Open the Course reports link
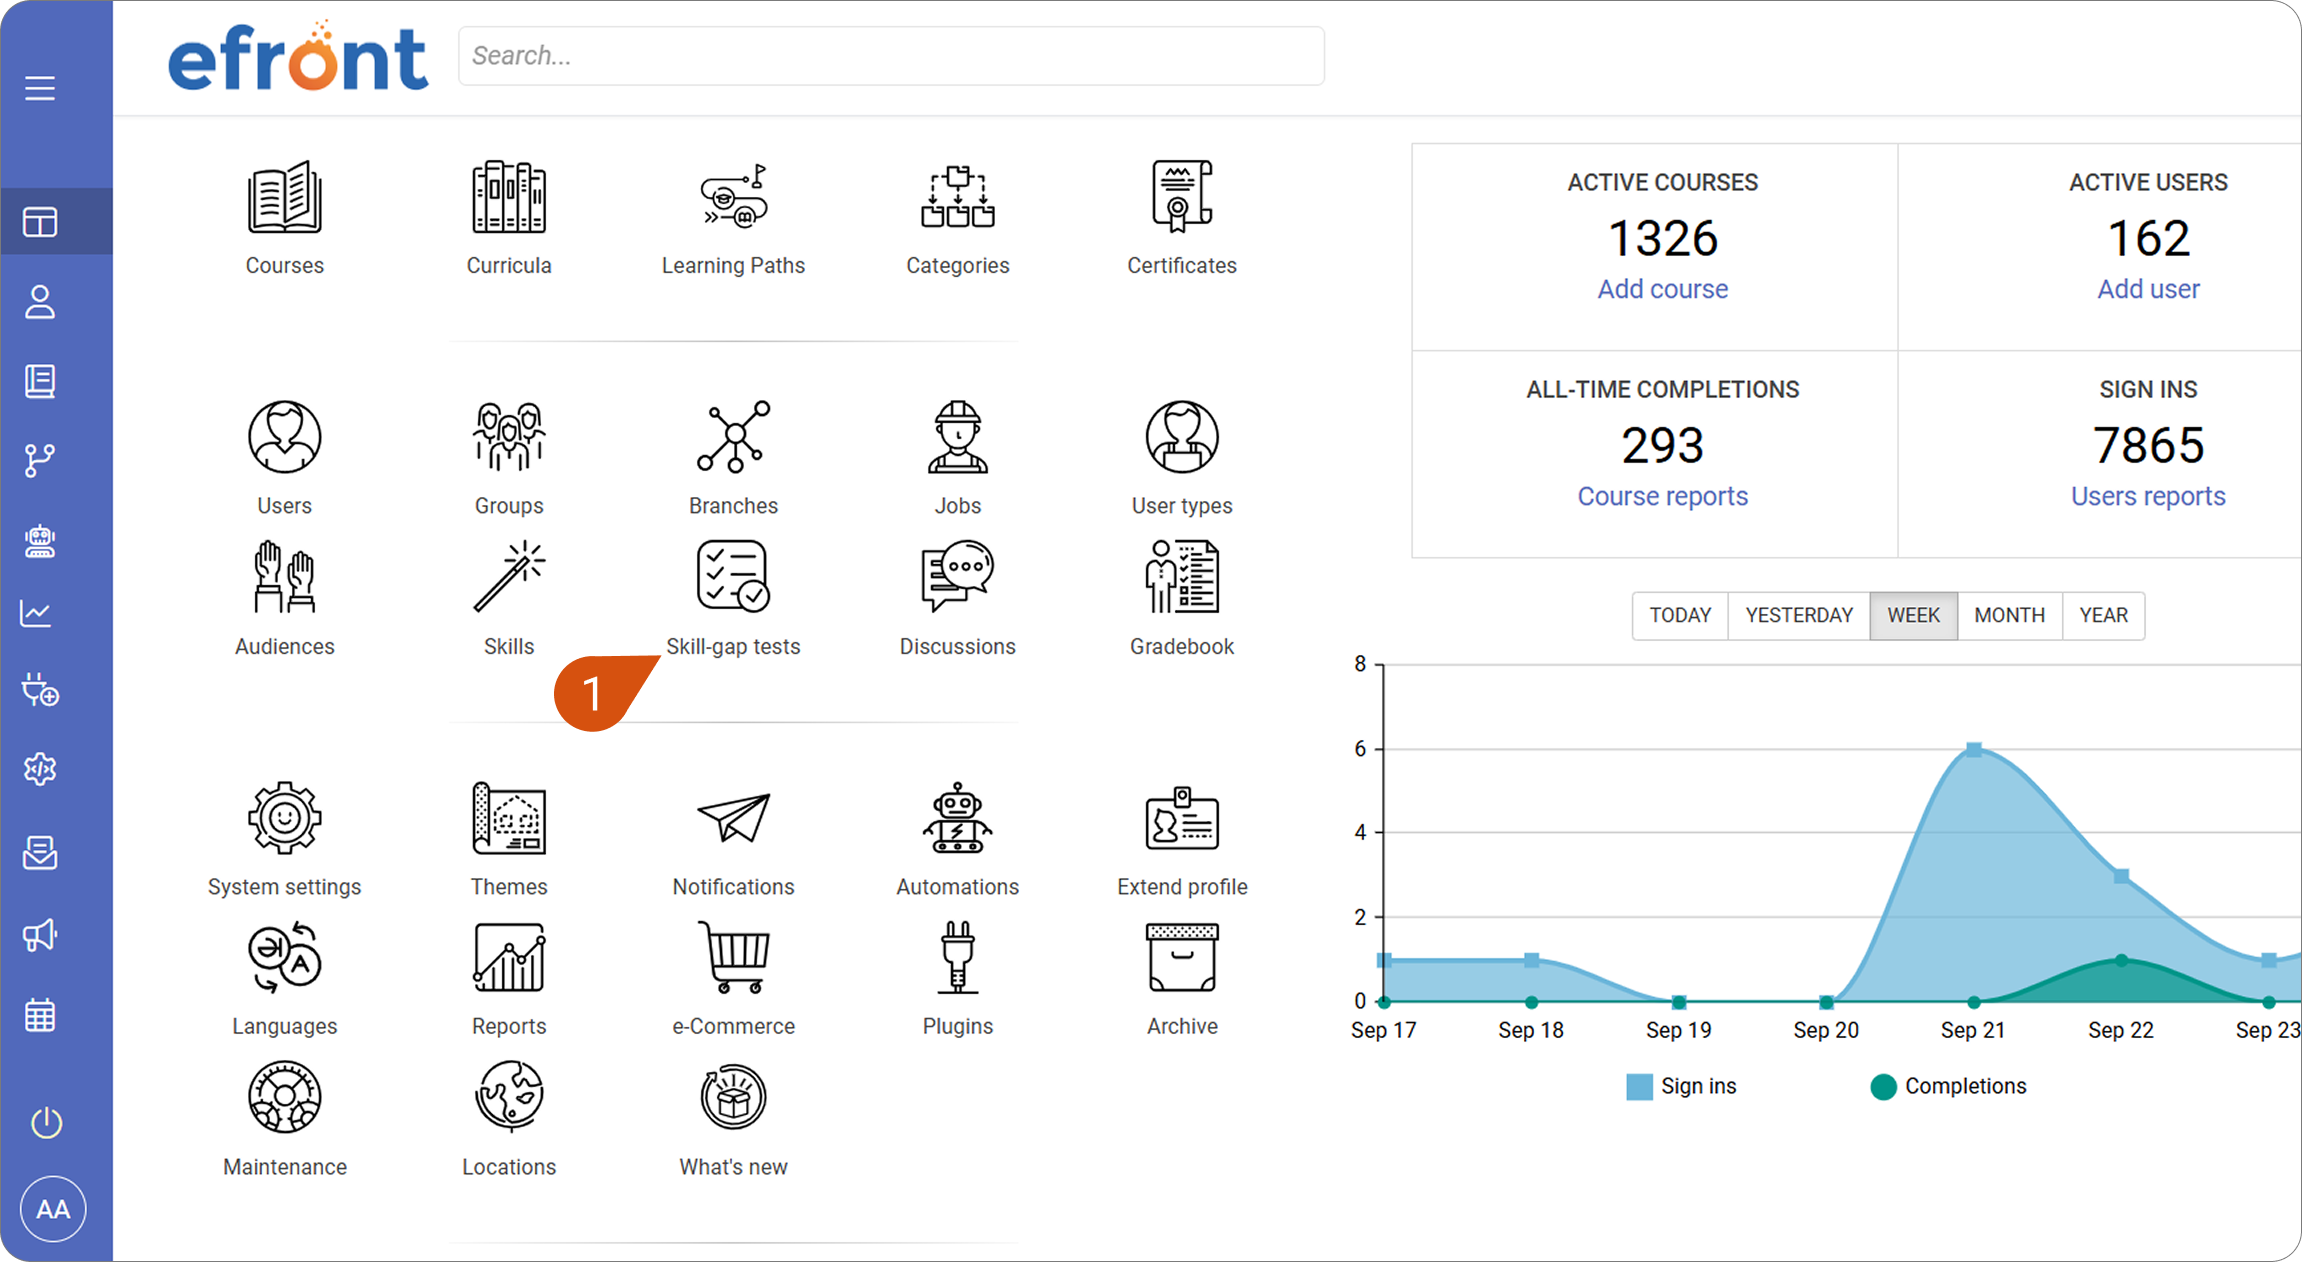Image resolution: width=2302 pixels, height=1262 pixels. pyautogui.click(x=1662, y=496)
